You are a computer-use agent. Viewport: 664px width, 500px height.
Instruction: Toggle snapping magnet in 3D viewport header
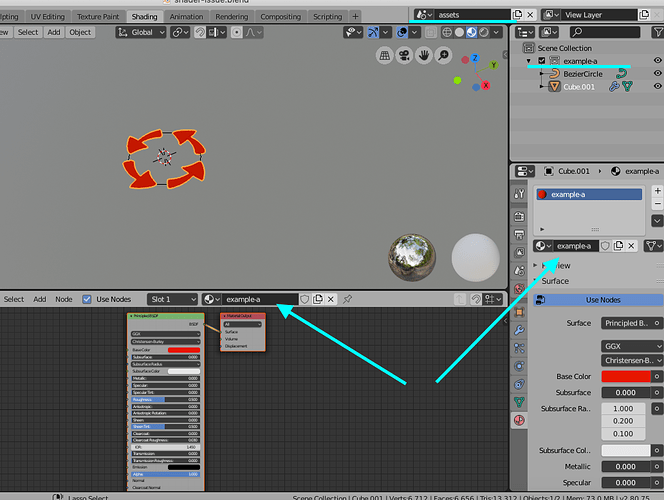(x=200, y=33)
